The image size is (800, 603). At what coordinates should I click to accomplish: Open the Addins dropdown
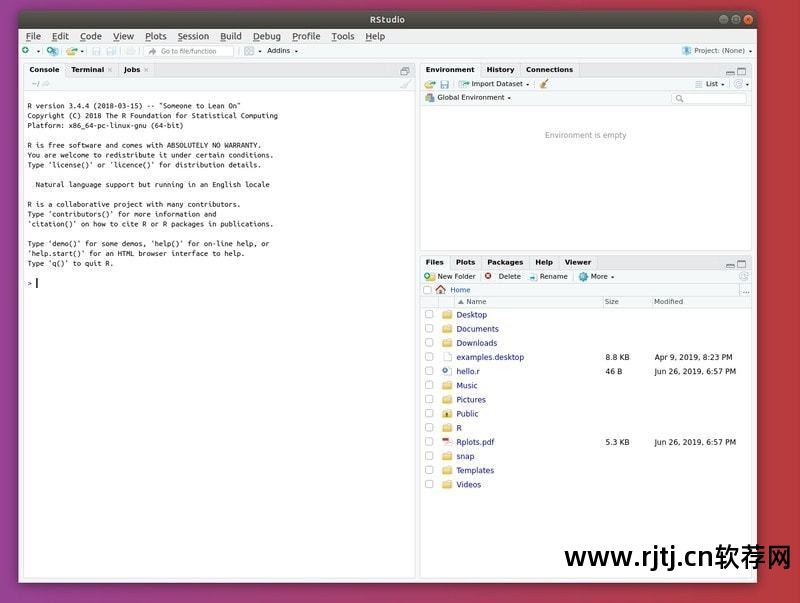coord(282,51)
